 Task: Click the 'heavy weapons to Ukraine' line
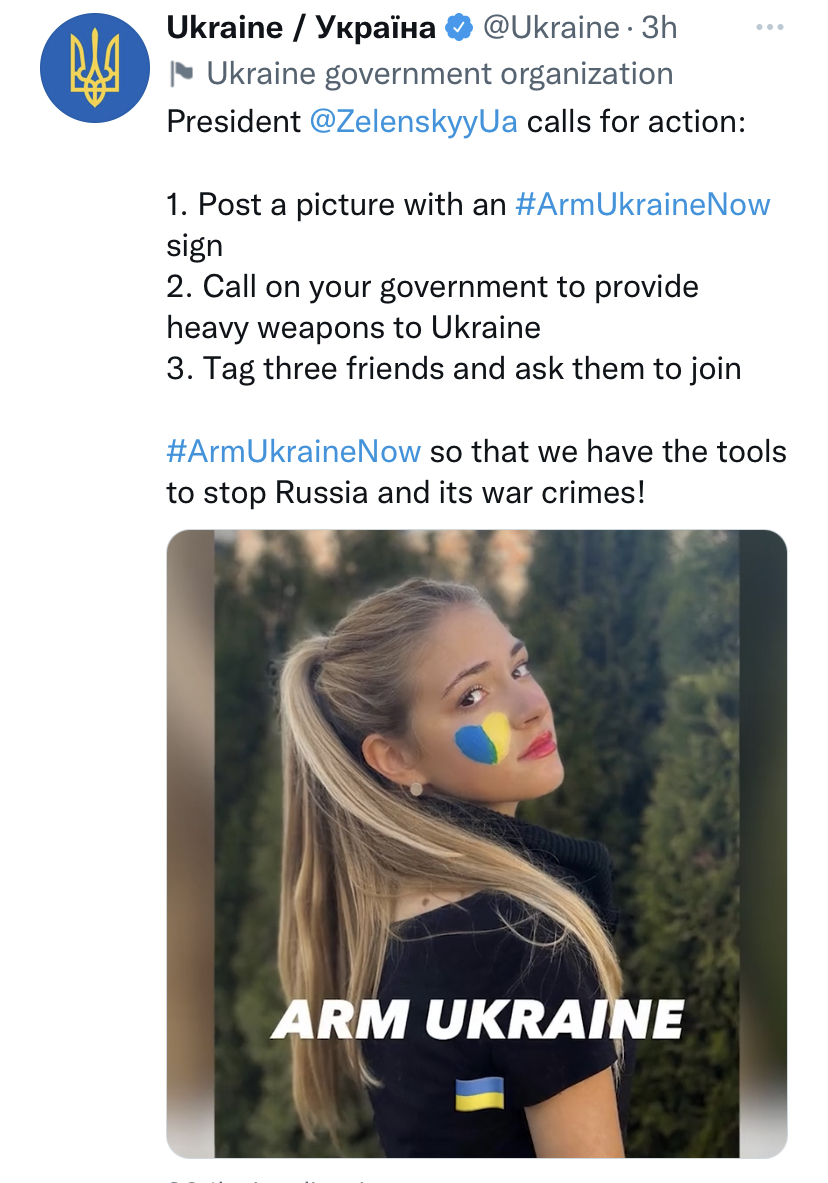354,327
